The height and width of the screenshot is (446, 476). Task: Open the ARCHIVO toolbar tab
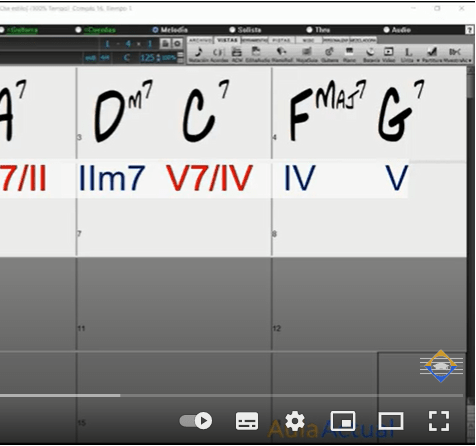(200, 40)
